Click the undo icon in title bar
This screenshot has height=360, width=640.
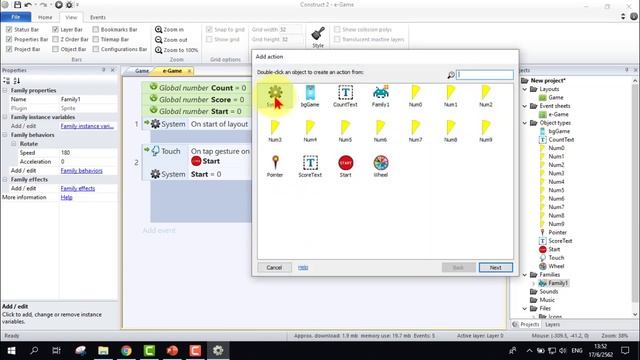click(x=28, y=5)
